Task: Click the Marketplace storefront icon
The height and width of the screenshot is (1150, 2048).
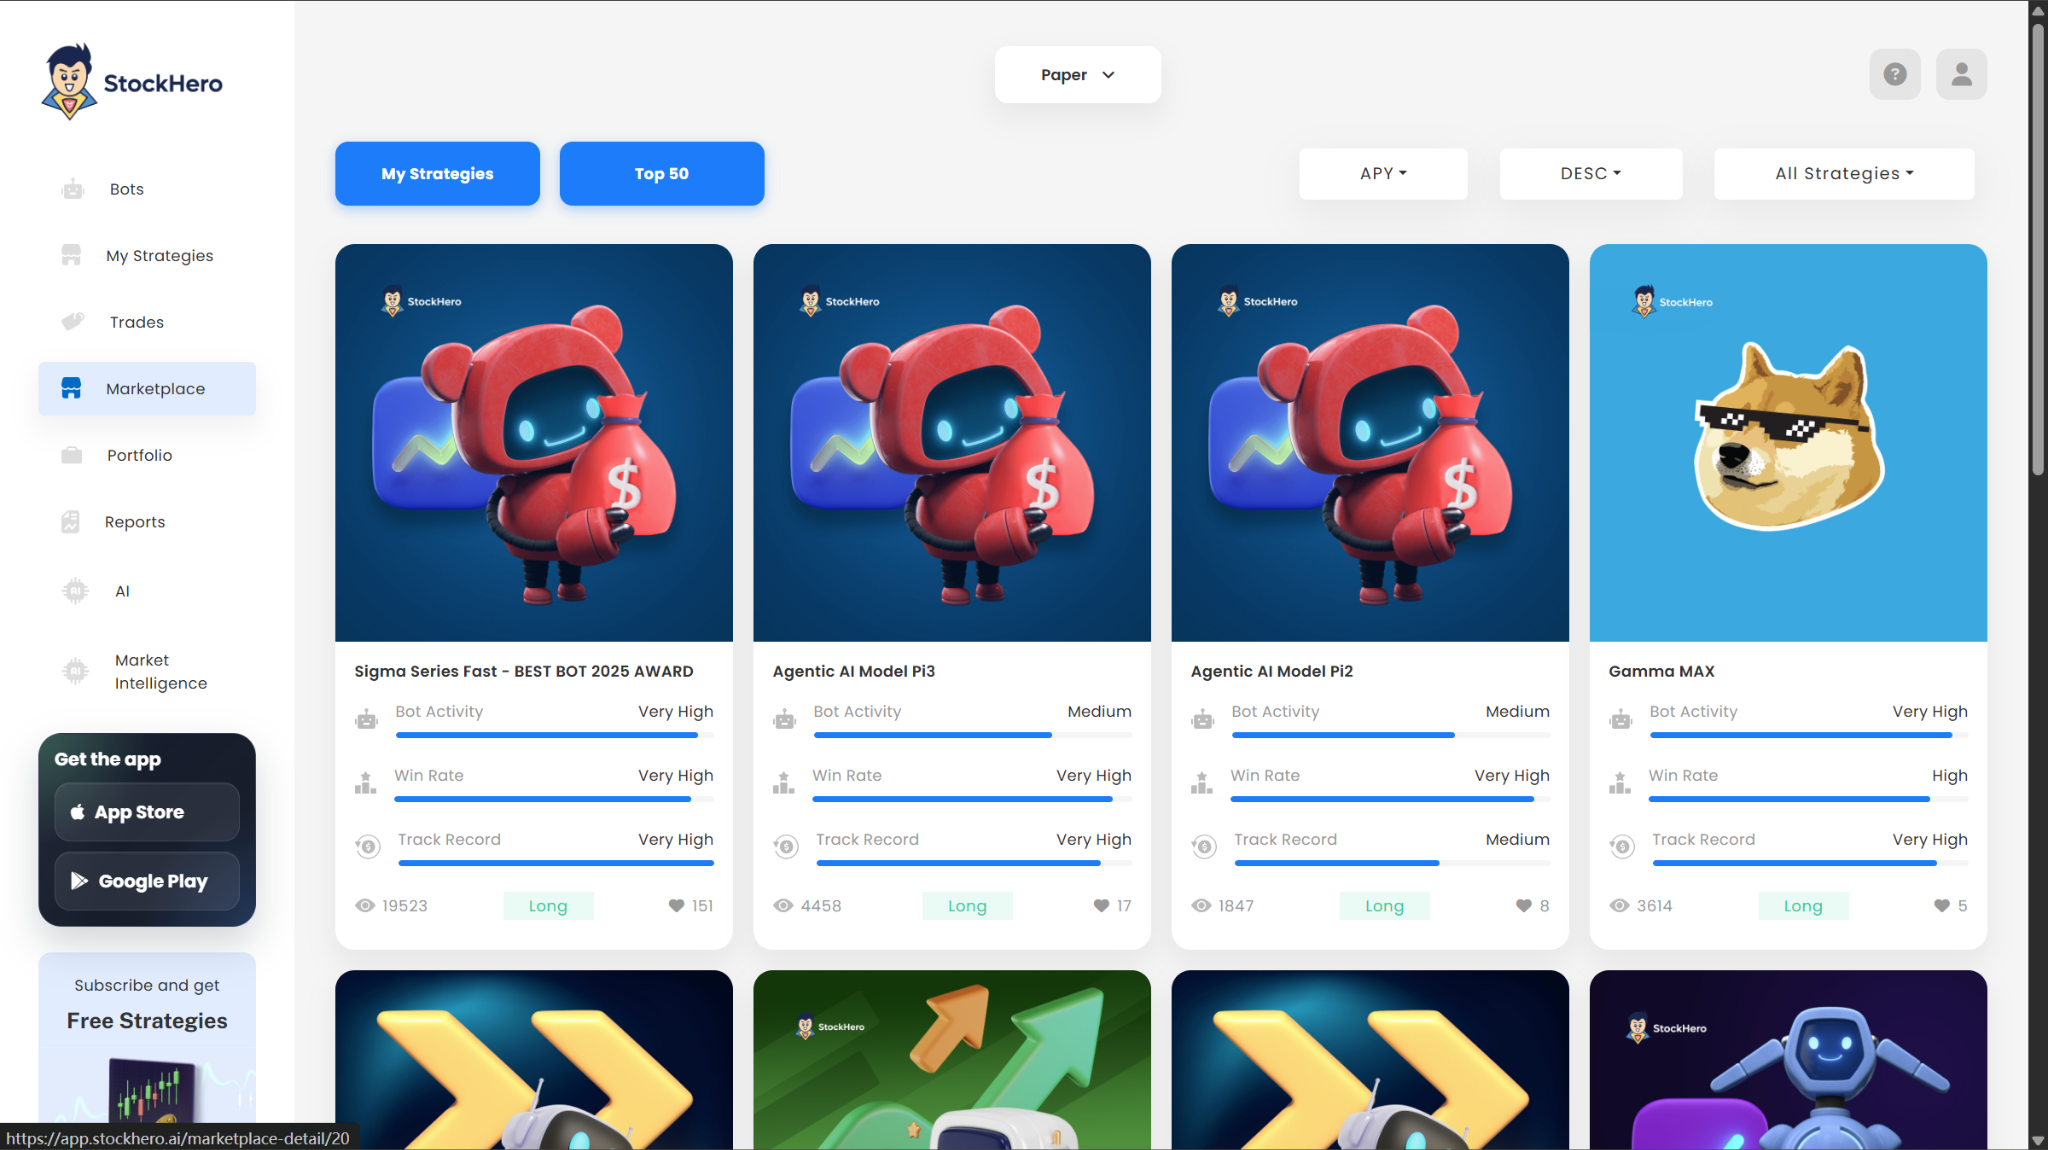Action: pos(71,388)
